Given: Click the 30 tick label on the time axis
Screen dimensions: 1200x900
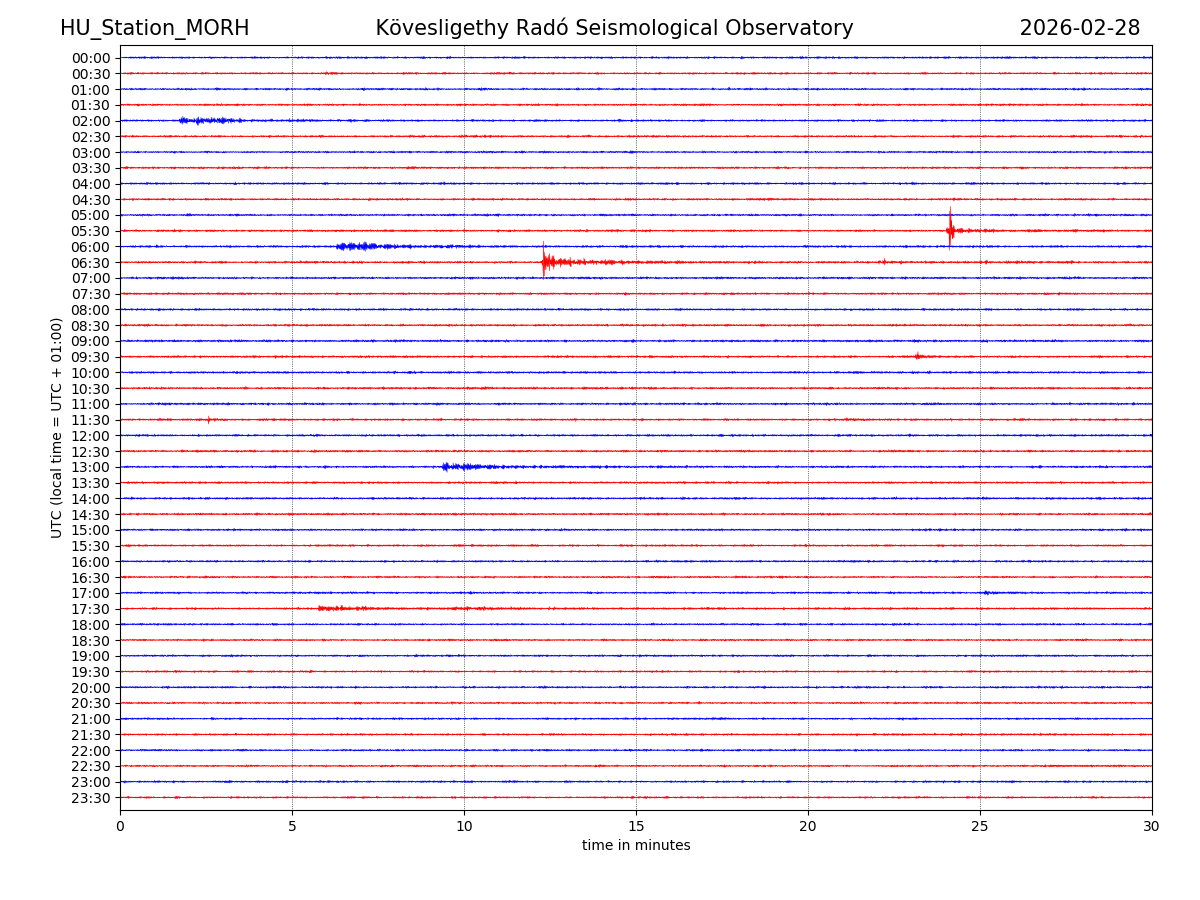Looking at the screenshot, I should tap(1151, 827).
